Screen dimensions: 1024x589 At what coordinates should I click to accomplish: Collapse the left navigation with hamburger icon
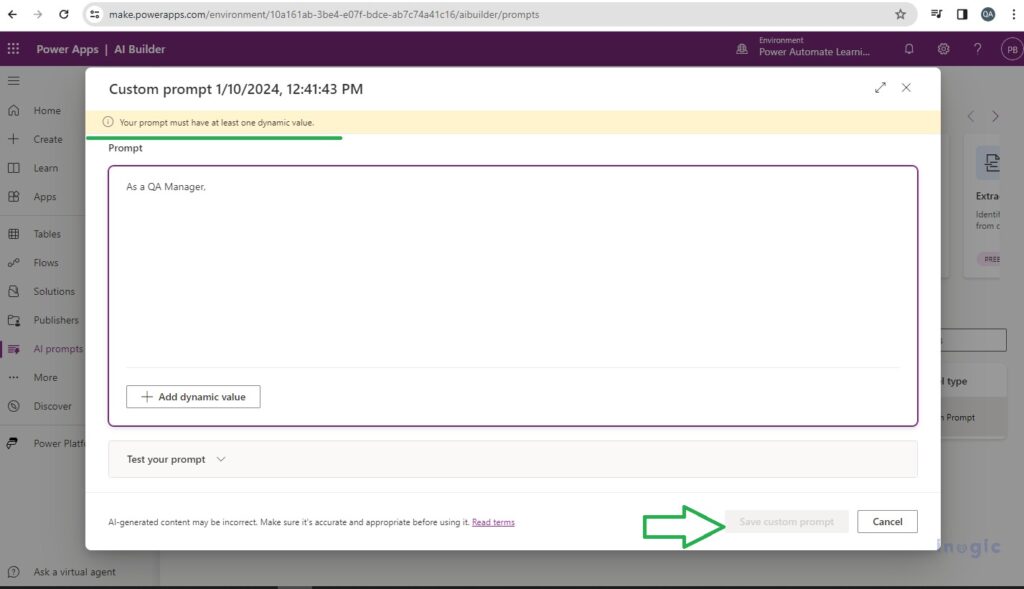(x=14, y=81)
